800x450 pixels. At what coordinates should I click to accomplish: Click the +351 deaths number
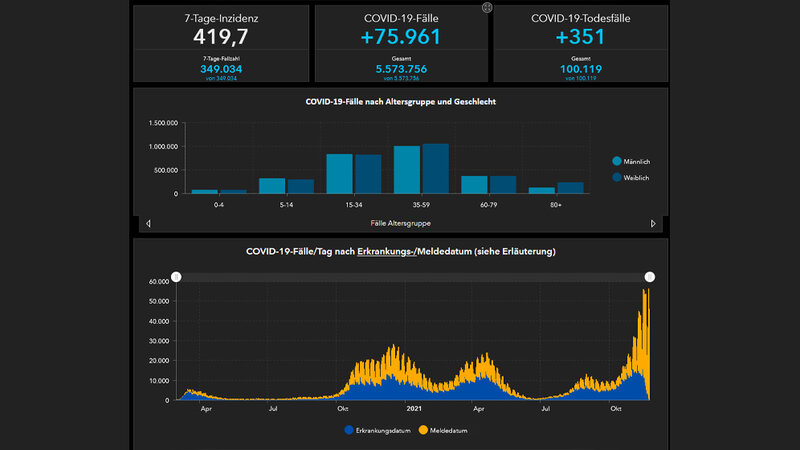[x=581, y=38]
